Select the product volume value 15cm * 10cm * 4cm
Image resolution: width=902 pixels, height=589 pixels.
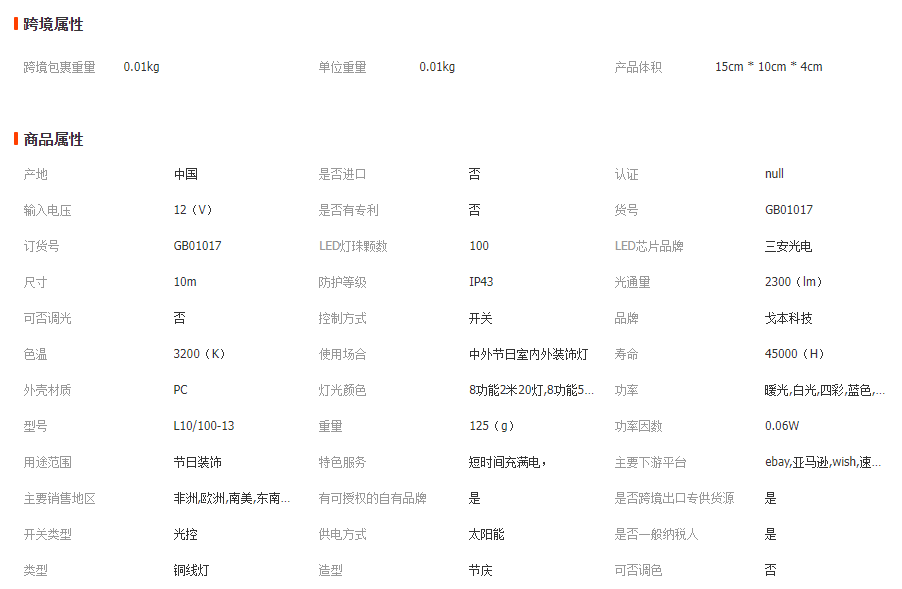(768, 67)
